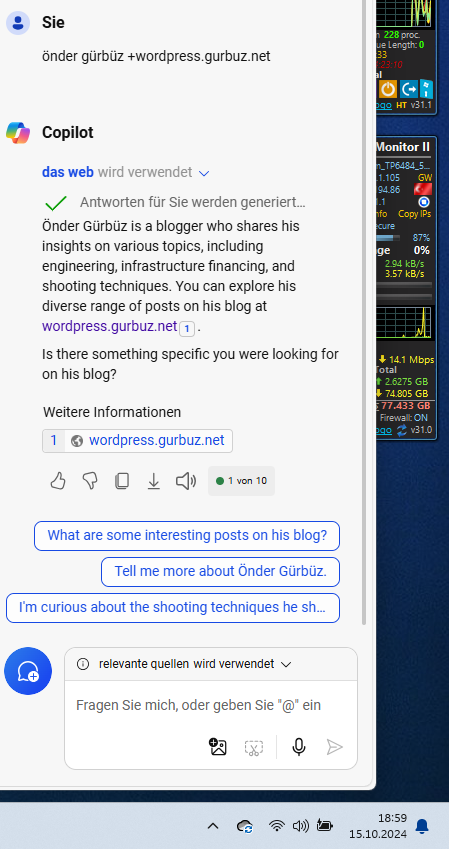Image resolution: width=449 pixels, height=849 pixels.
Task: Add an image with the picture icon
Action: [218, 747]
